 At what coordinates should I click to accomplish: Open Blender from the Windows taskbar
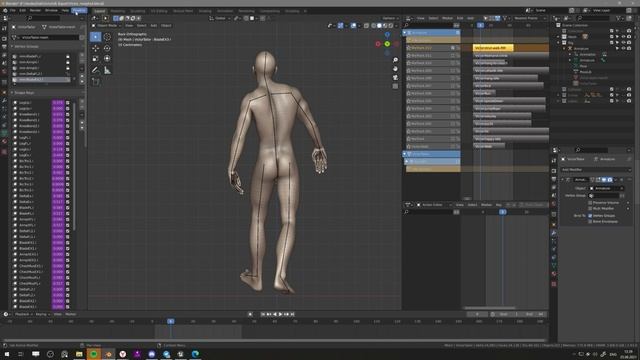108,354
